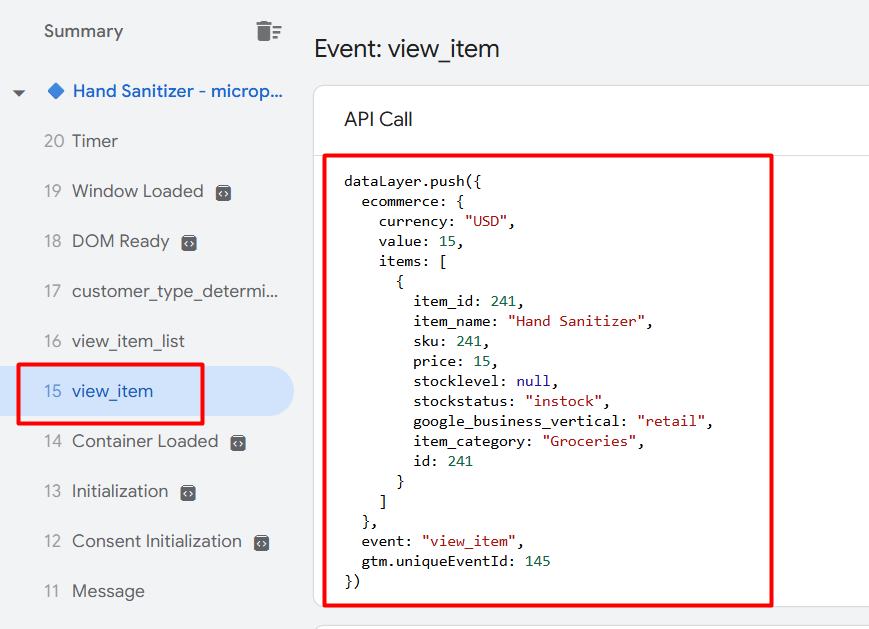The image size is (869, 629).
Task: Click code icon beside DOM Ready
Action: coord(189,242)
